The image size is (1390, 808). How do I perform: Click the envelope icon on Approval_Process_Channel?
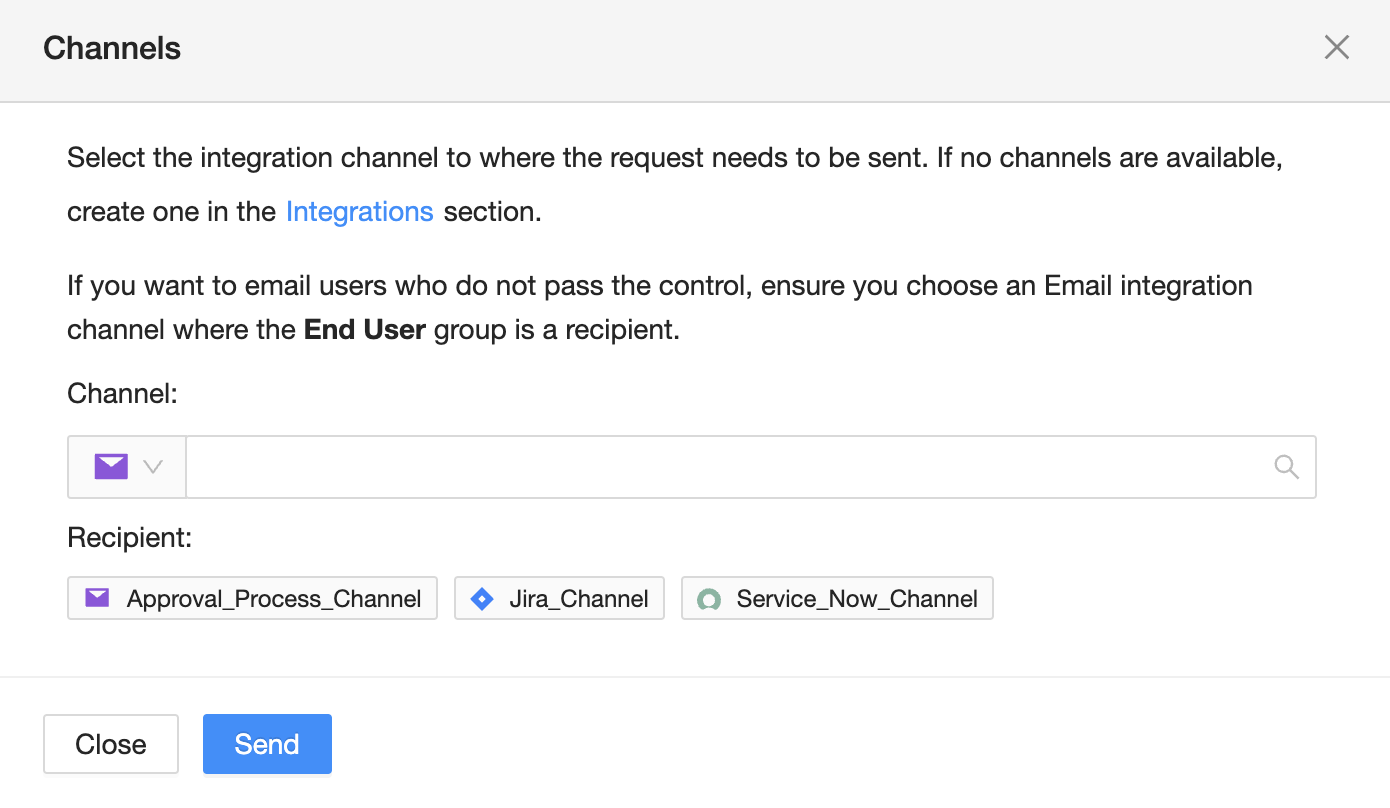(97, 599)
